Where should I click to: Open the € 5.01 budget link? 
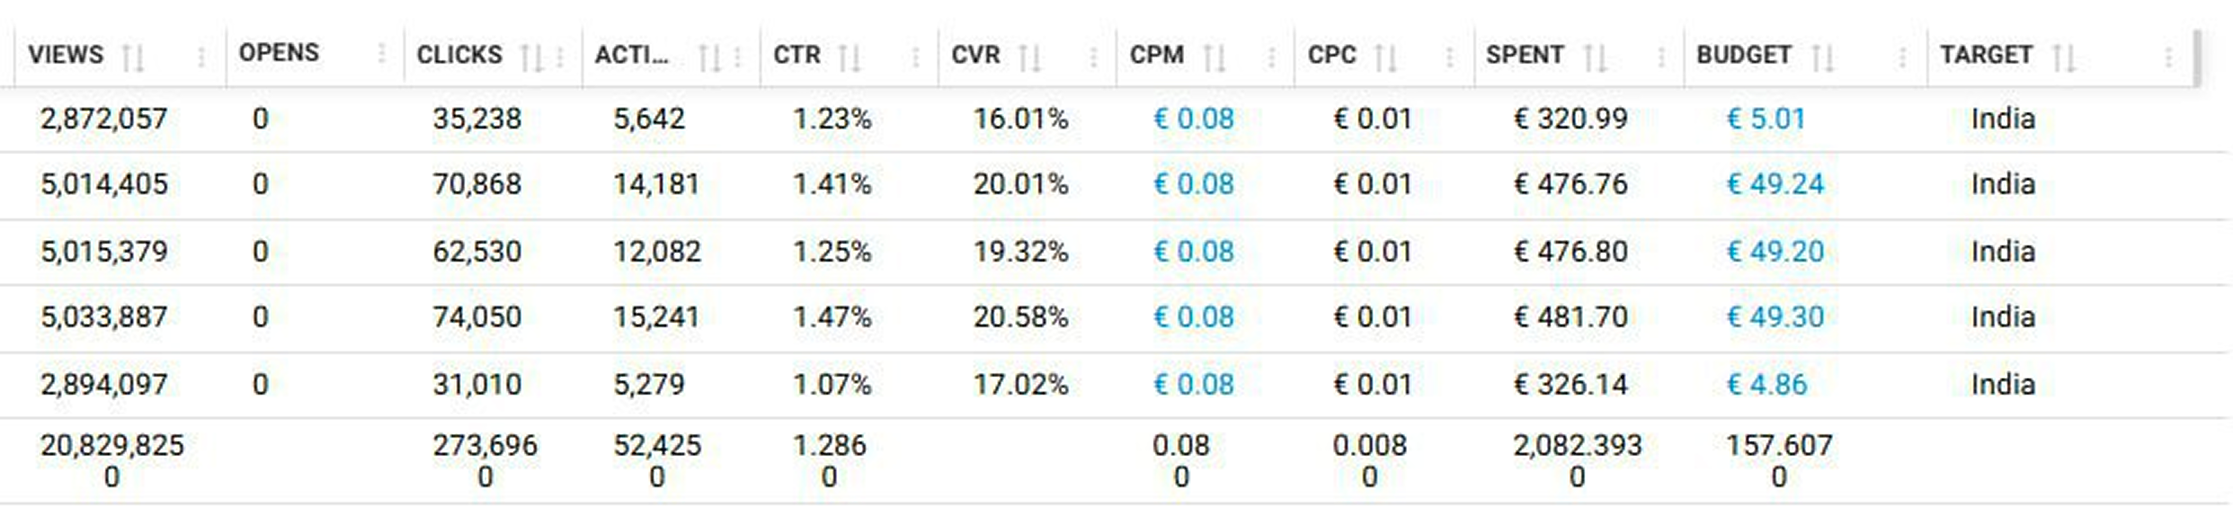[1765, 119]
